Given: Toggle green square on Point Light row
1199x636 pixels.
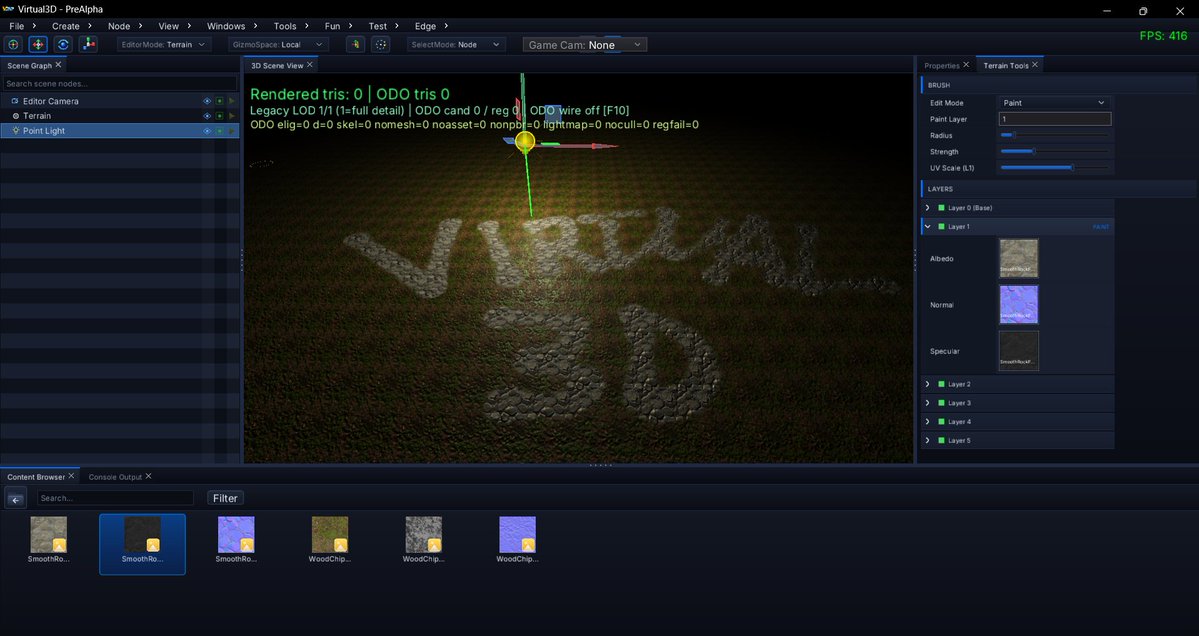Looking at the screenshot, I should coord(219,131).
